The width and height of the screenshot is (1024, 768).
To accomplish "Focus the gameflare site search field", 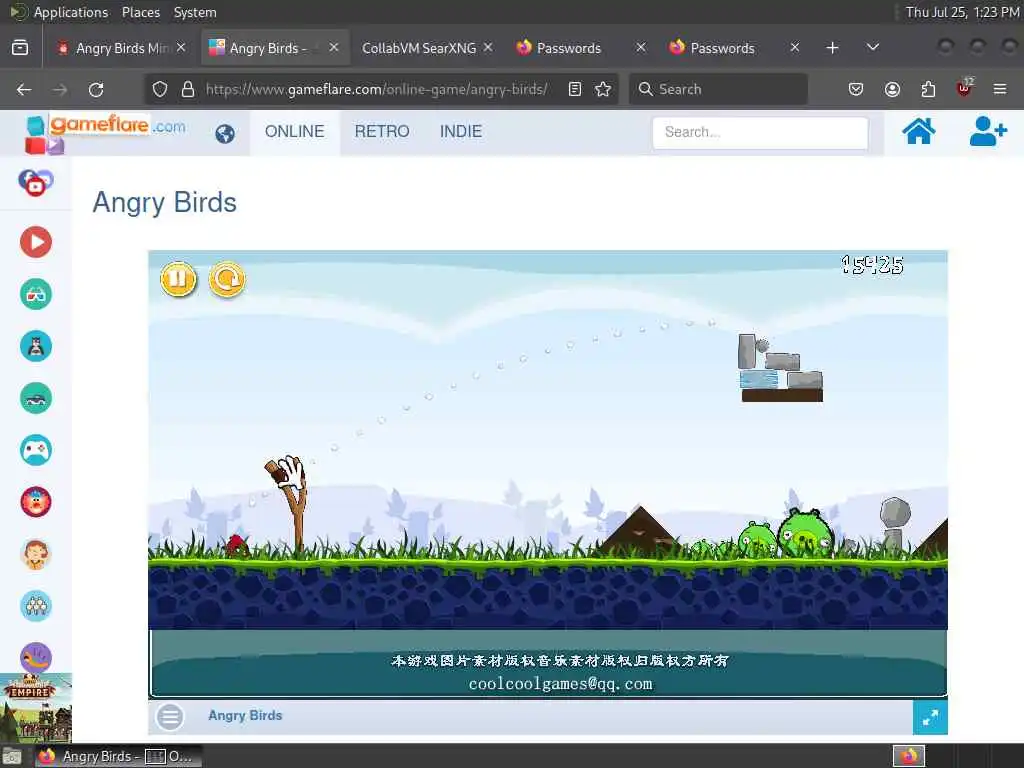I will click(760, 133).
